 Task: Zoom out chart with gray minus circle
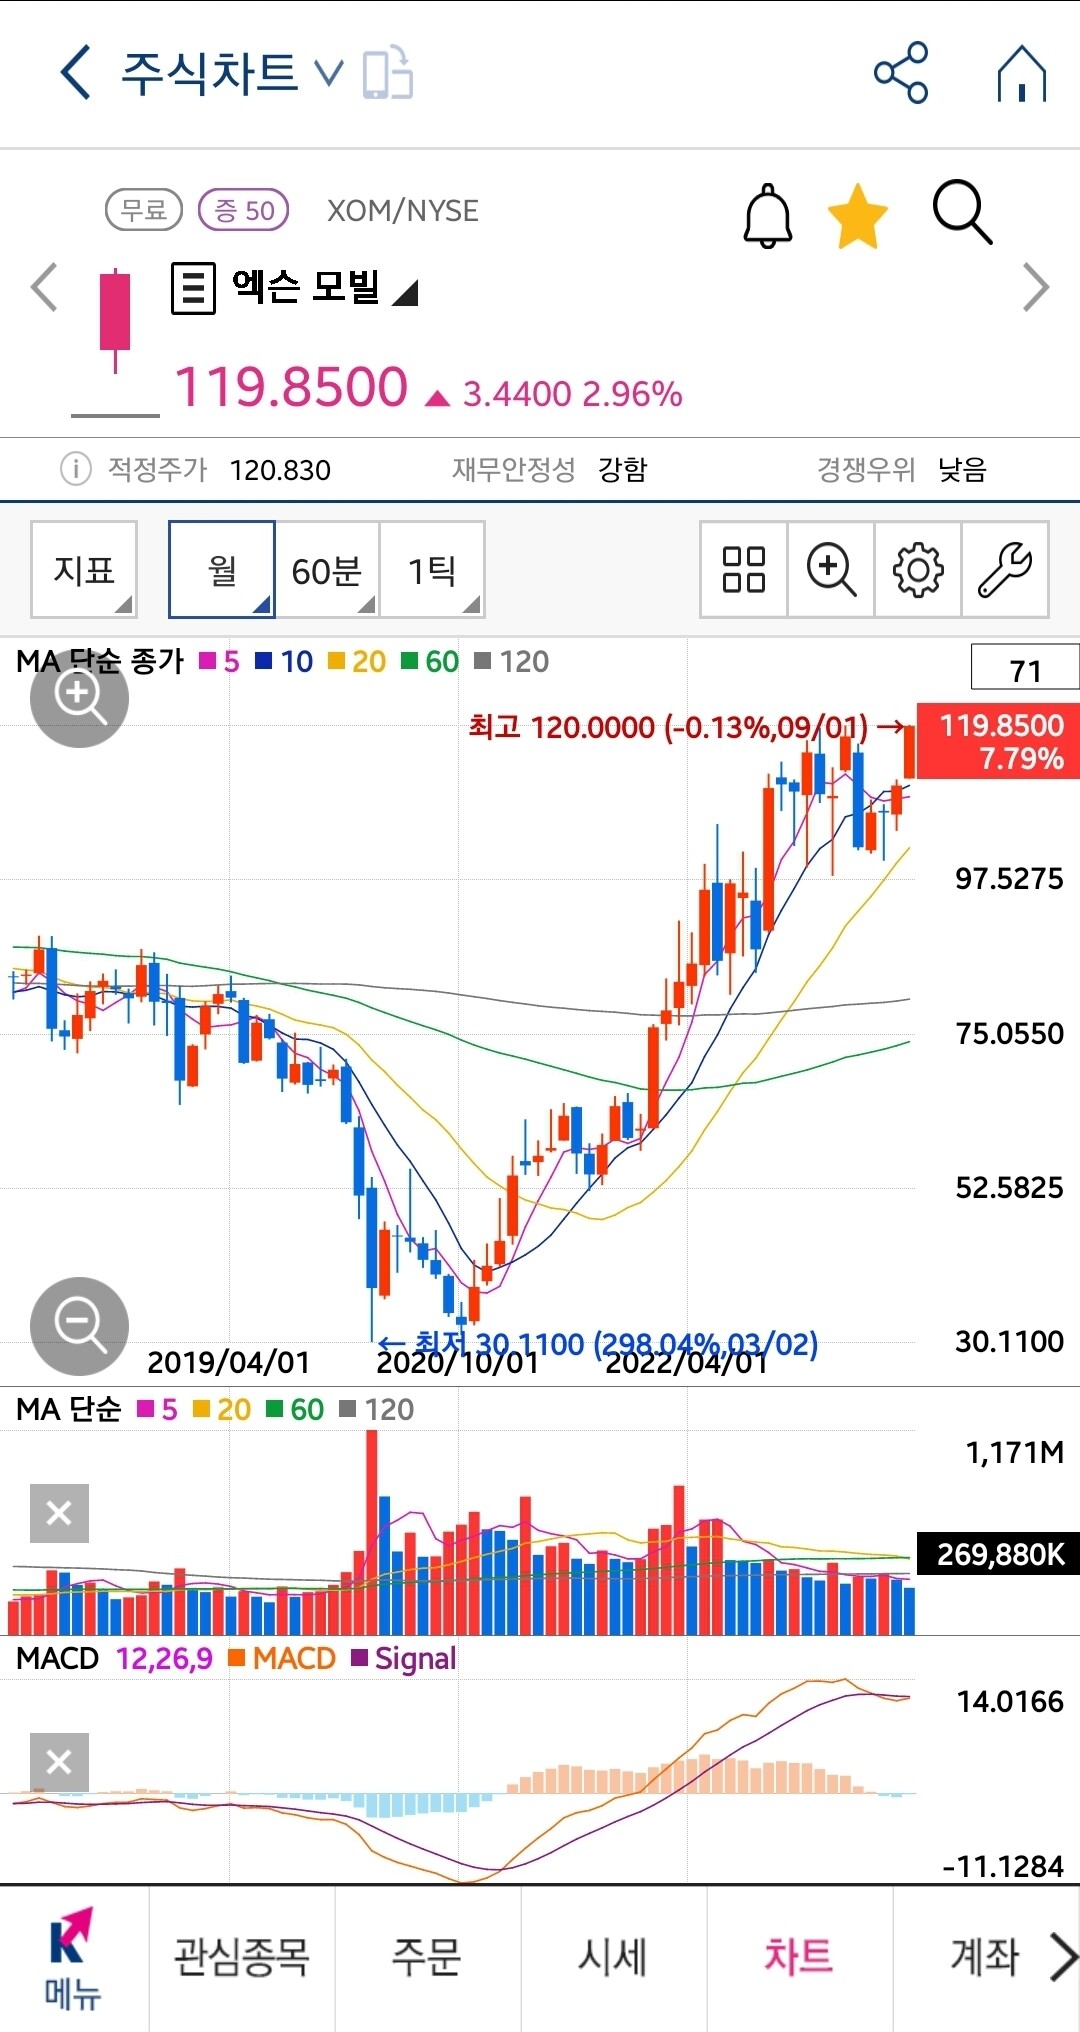coord(79,1326)
